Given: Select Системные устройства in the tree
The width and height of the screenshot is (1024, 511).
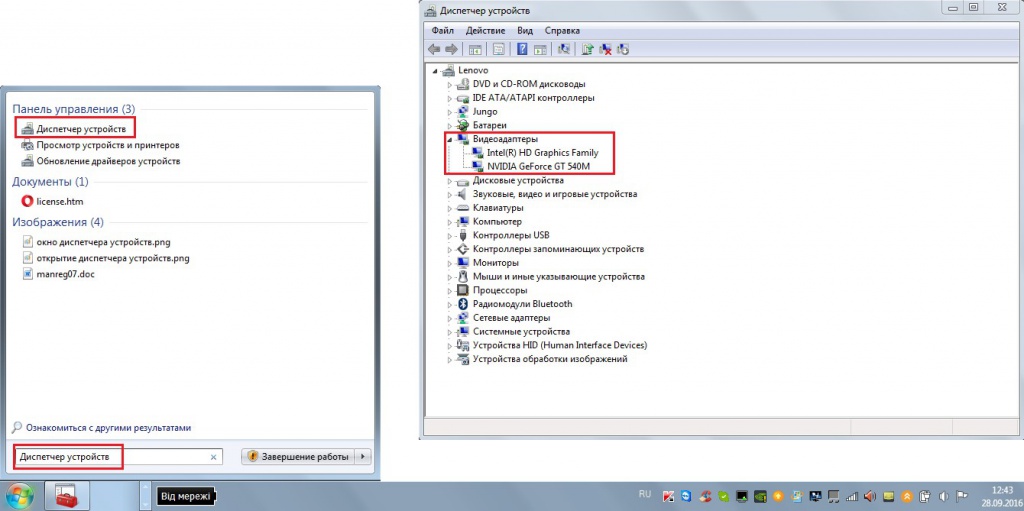Looking at the screenshot, I should tap(521, 331).
